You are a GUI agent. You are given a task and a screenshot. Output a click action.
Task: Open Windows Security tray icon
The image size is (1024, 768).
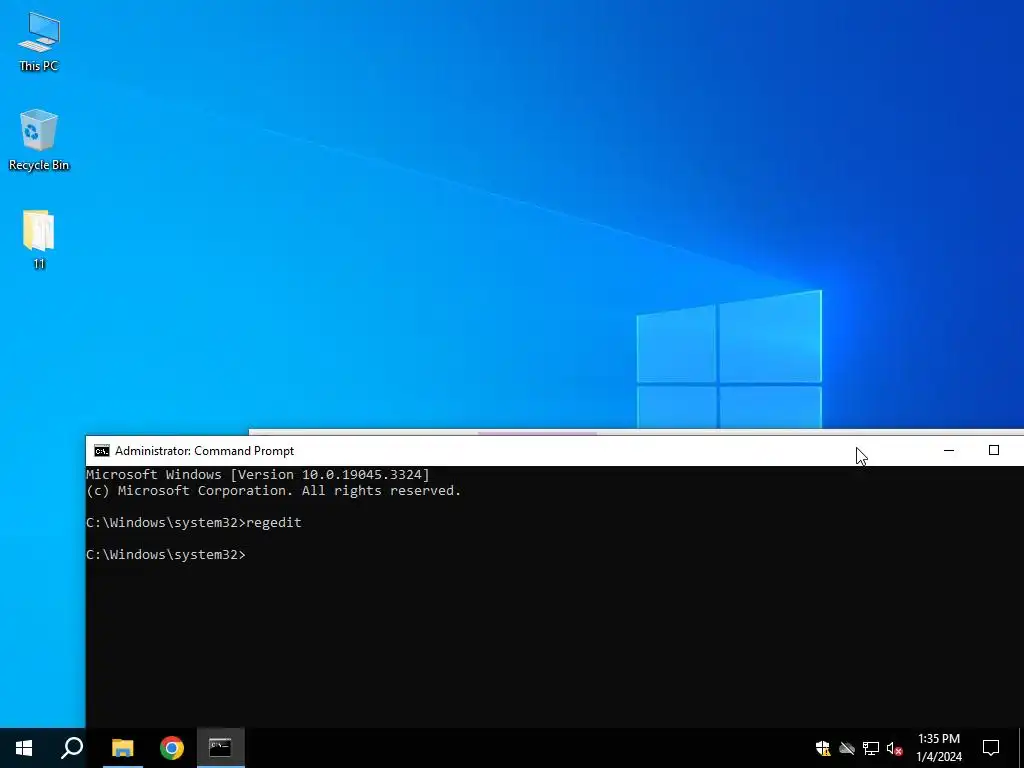click(x=823, y=748)
